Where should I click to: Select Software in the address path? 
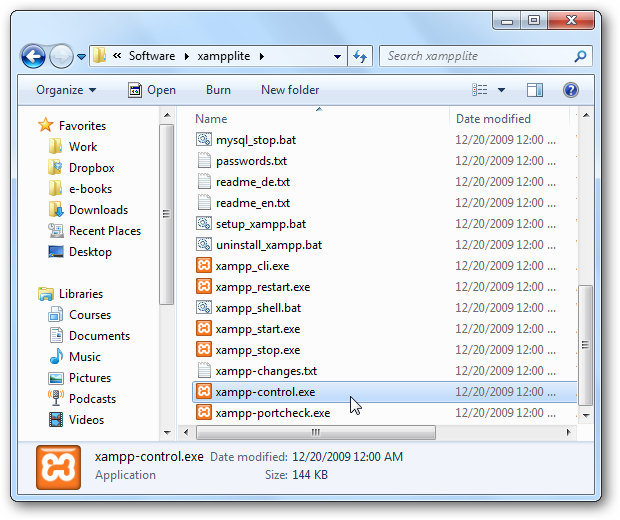pos(152,56)
